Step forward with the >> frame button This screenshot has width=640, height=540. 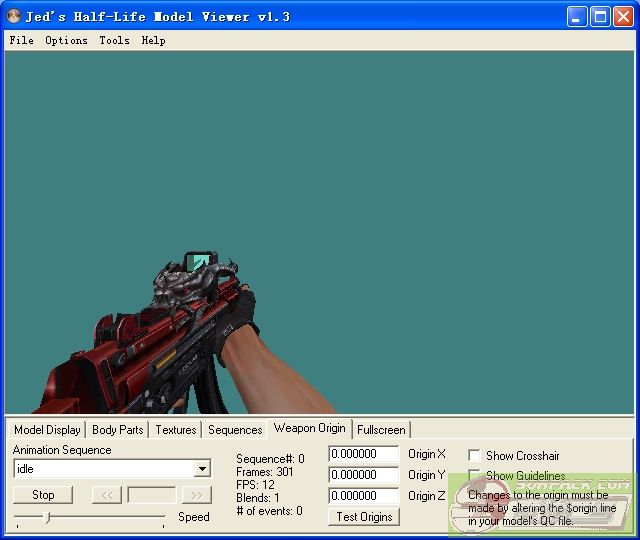(x=196, y=494)
